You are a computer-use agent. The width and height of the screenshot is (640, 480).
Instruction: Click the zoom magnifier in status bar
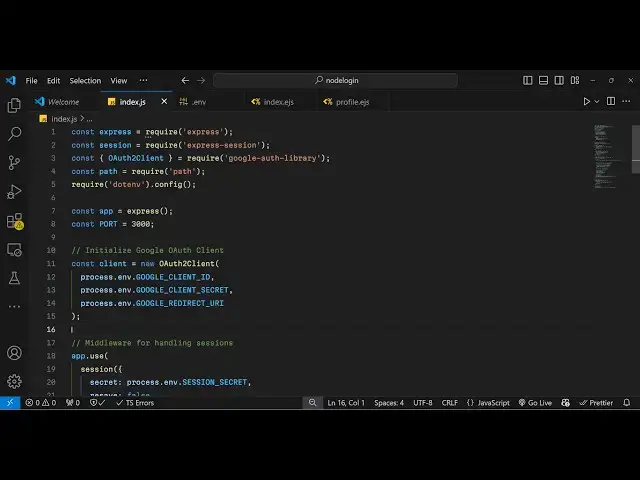click(312, 403)
